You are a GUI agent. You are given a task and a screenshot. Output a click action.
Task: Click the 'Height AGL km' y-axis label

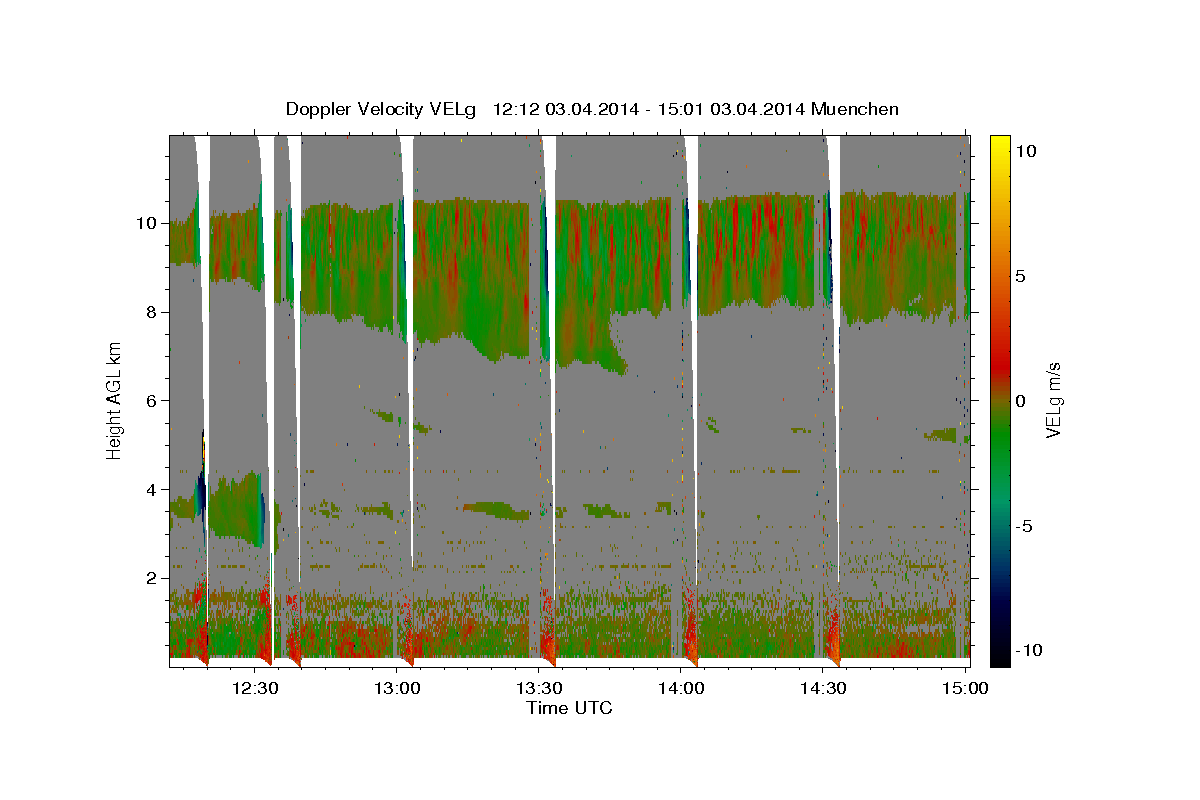pos(115,400)
